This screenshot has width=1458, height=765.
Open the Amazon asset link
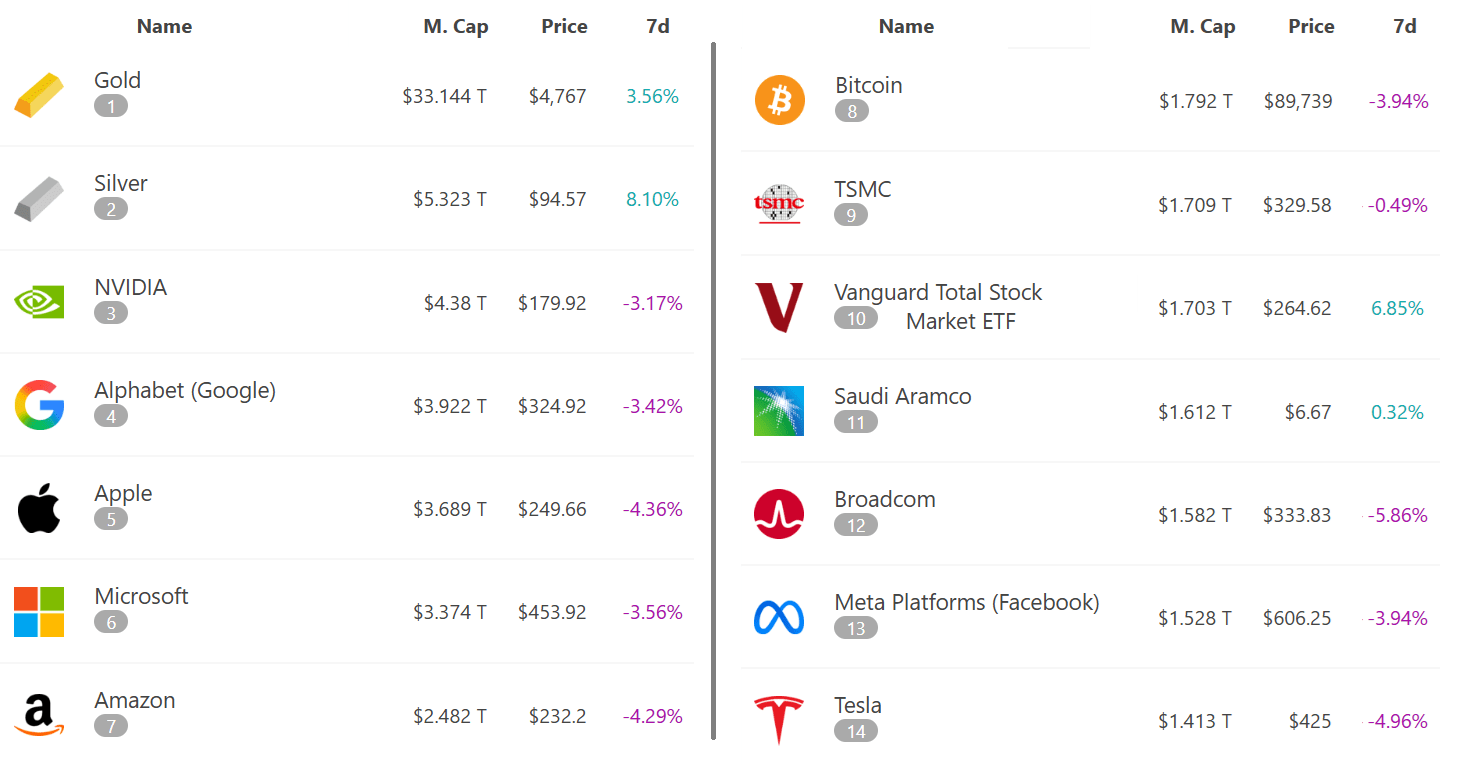coord(134,701)
